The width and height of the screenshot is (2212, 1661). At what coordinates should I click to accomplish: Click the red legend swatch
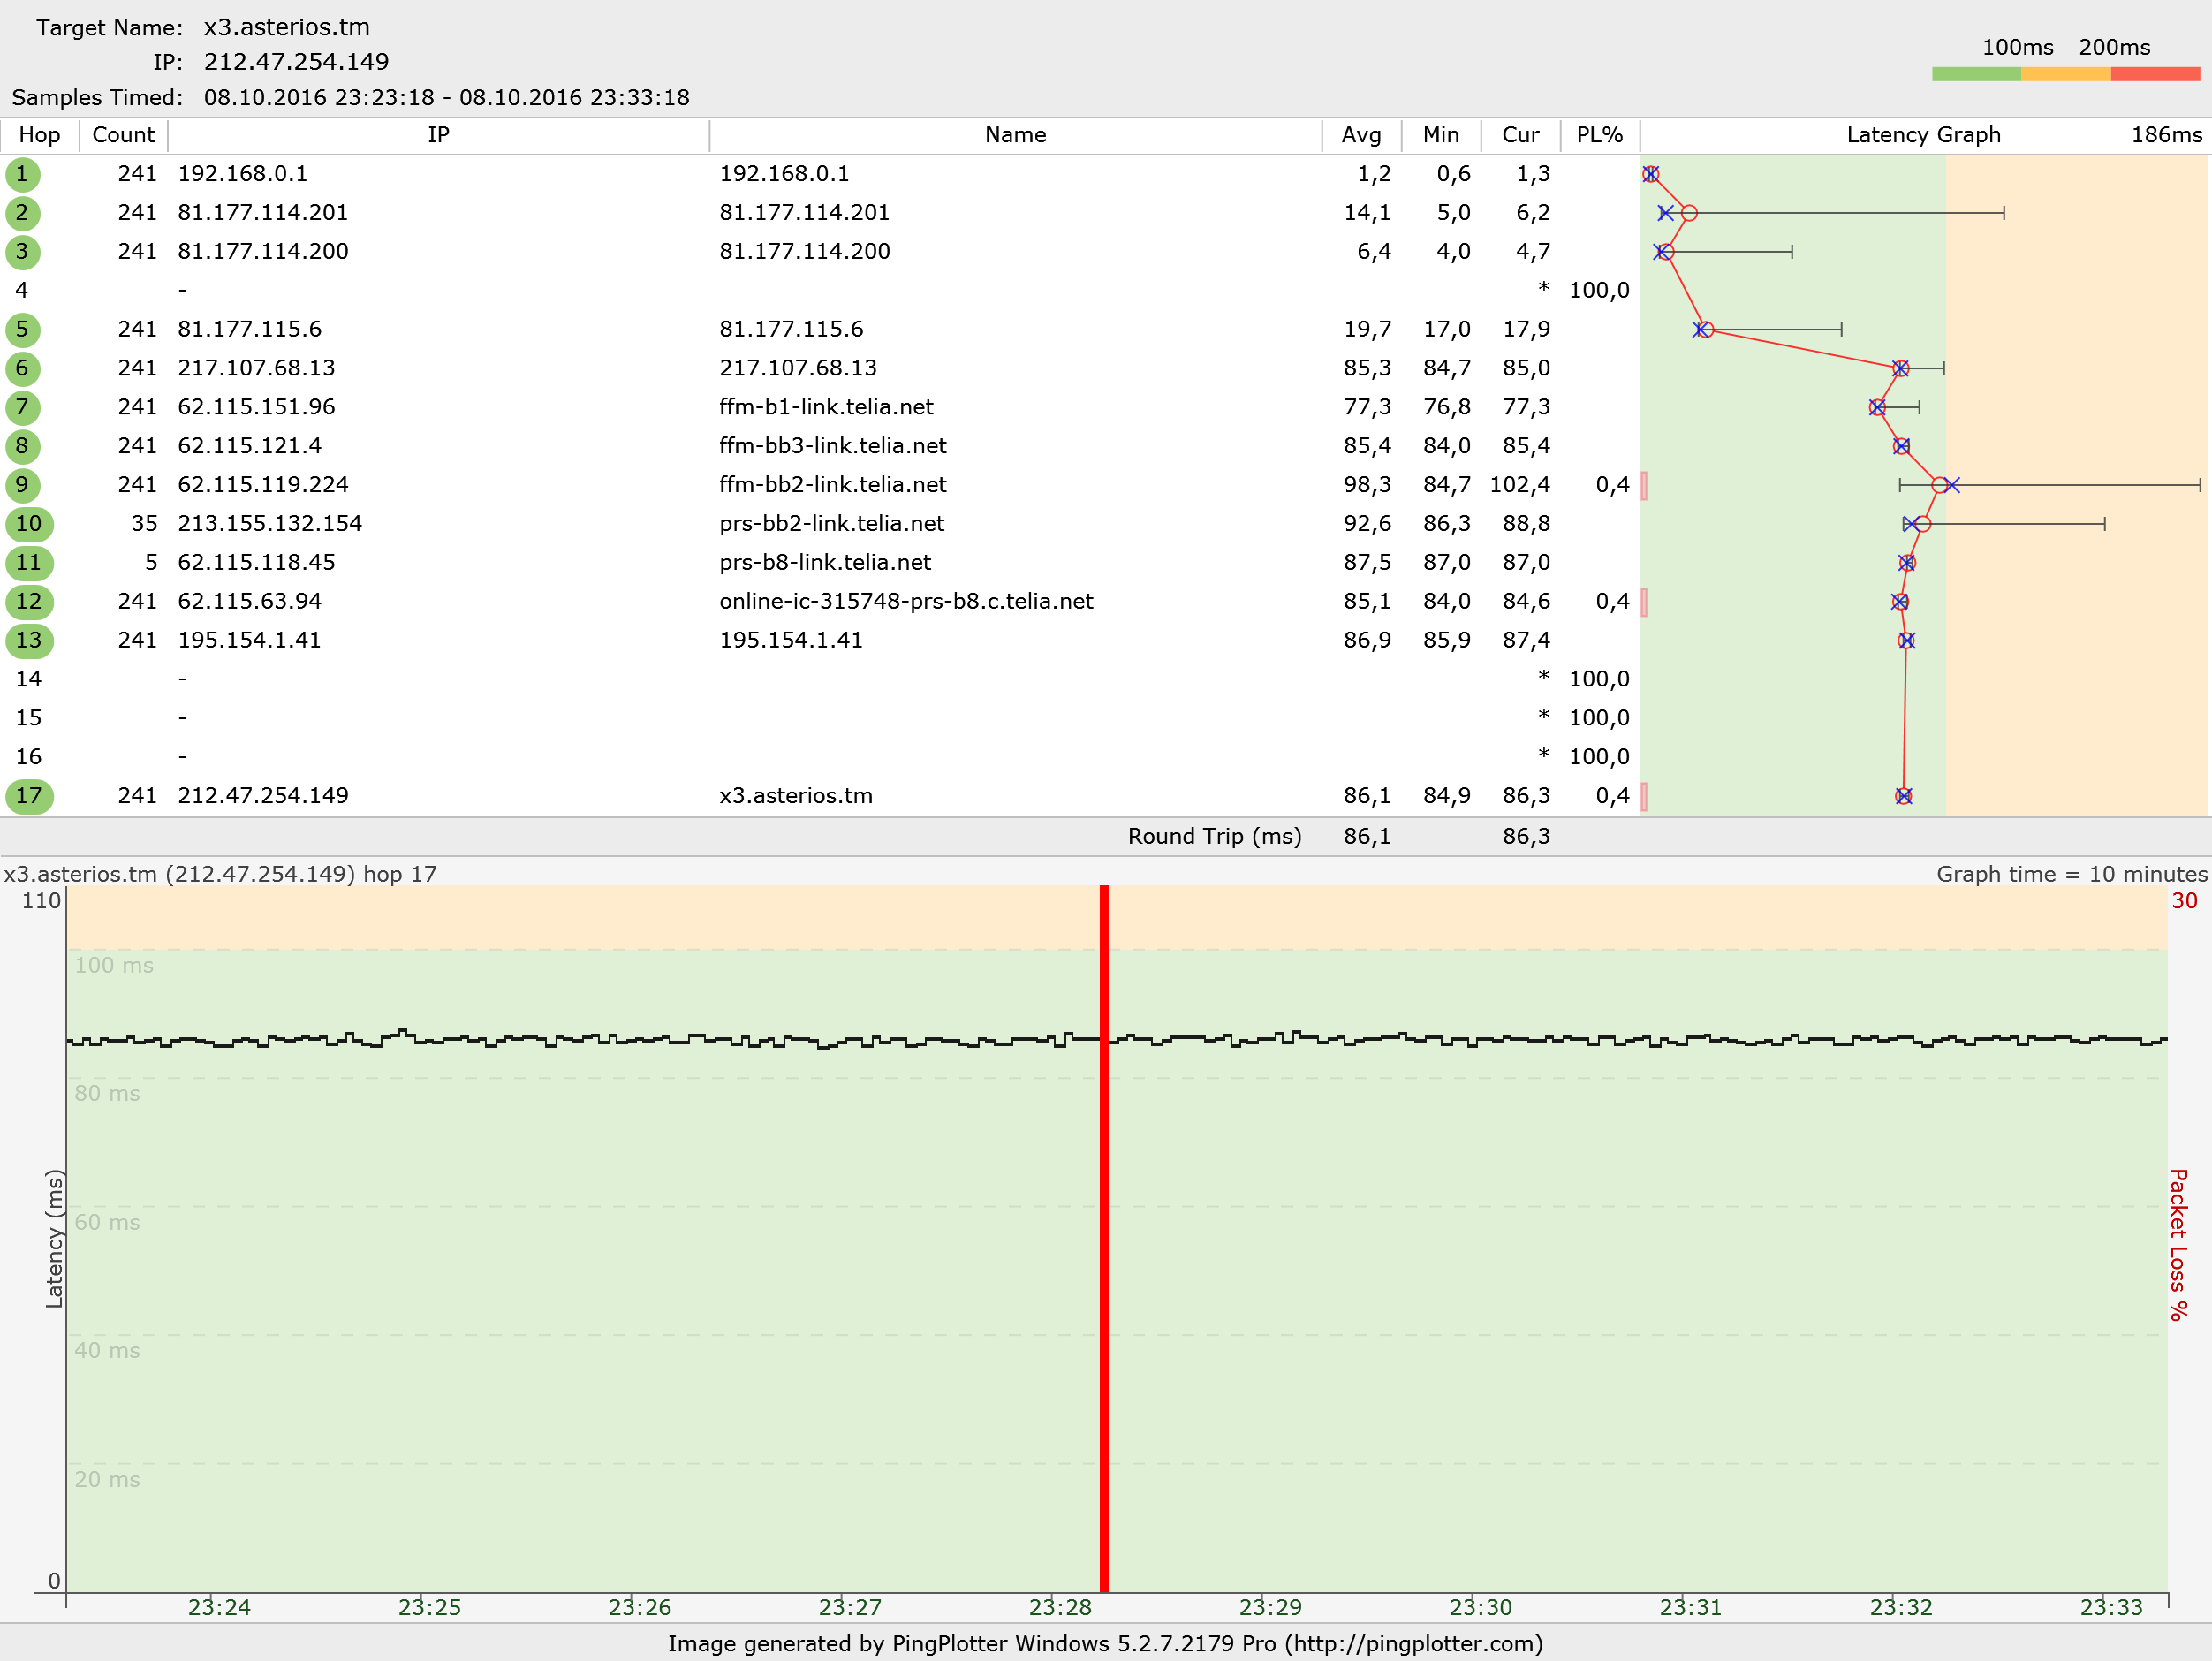(x=2155, y=74)
